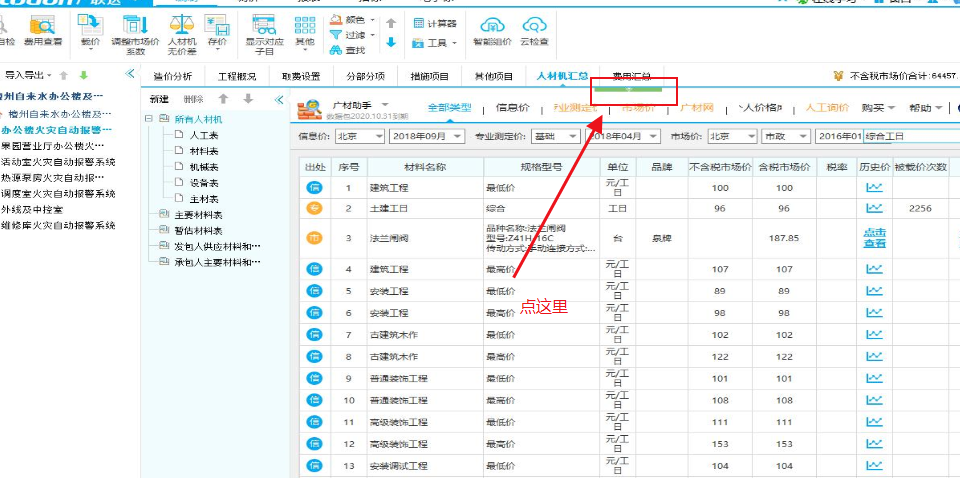
Task: Click the blue move-down arrow in ribbon
Action: pyautogui.click(x=391, y=42)
